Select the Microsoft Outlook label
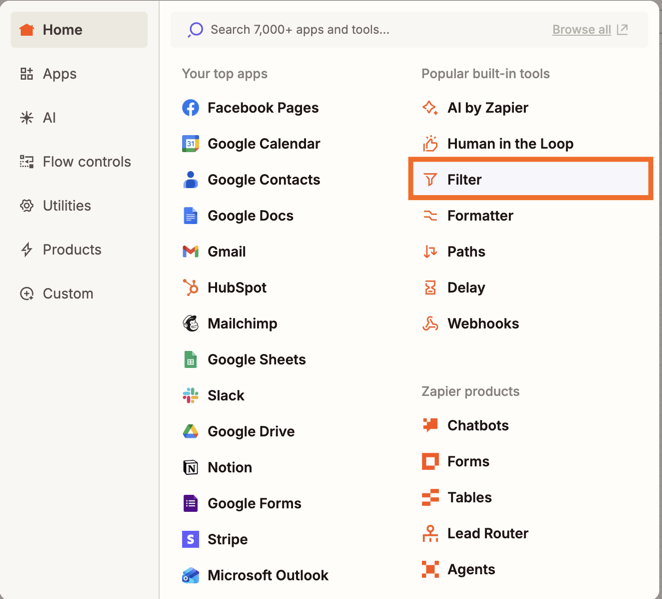Screen dimensions: 662x599 [268, 575]
